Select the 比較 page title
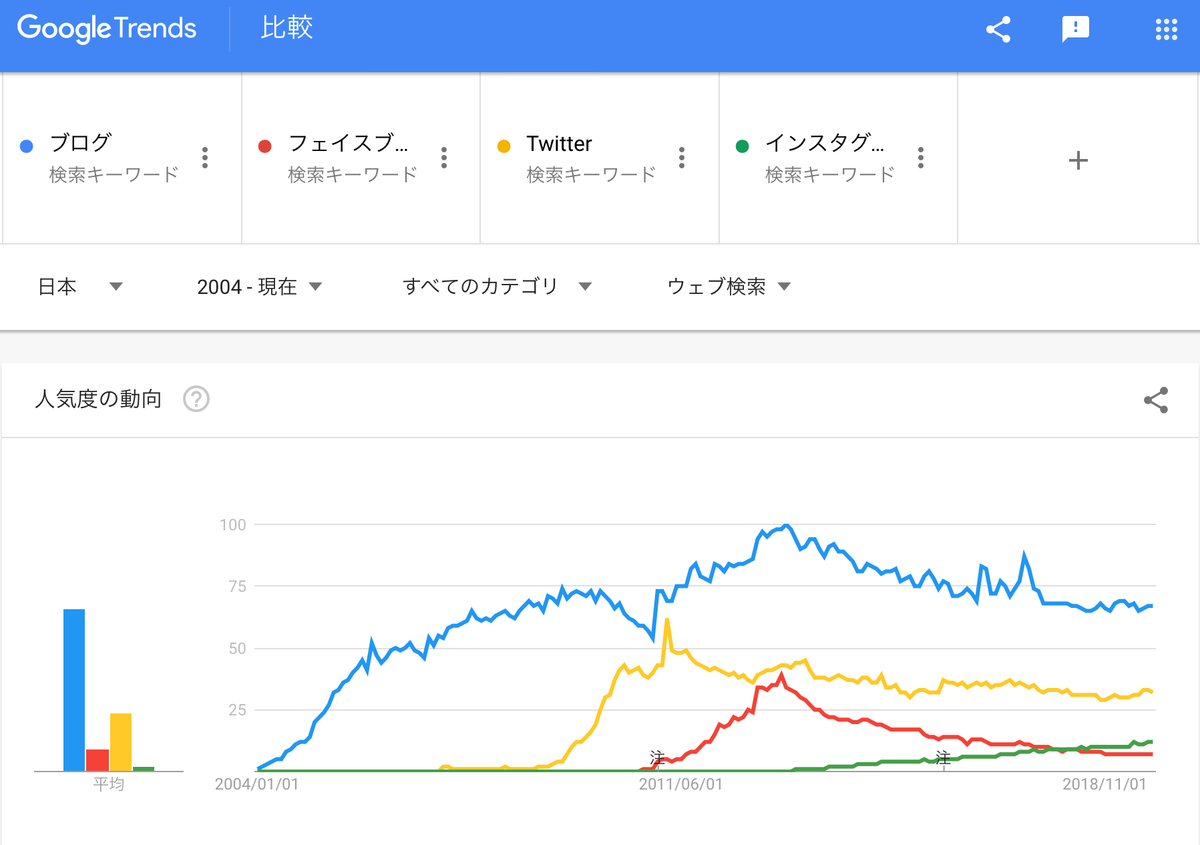 click(x=286, y=29)
